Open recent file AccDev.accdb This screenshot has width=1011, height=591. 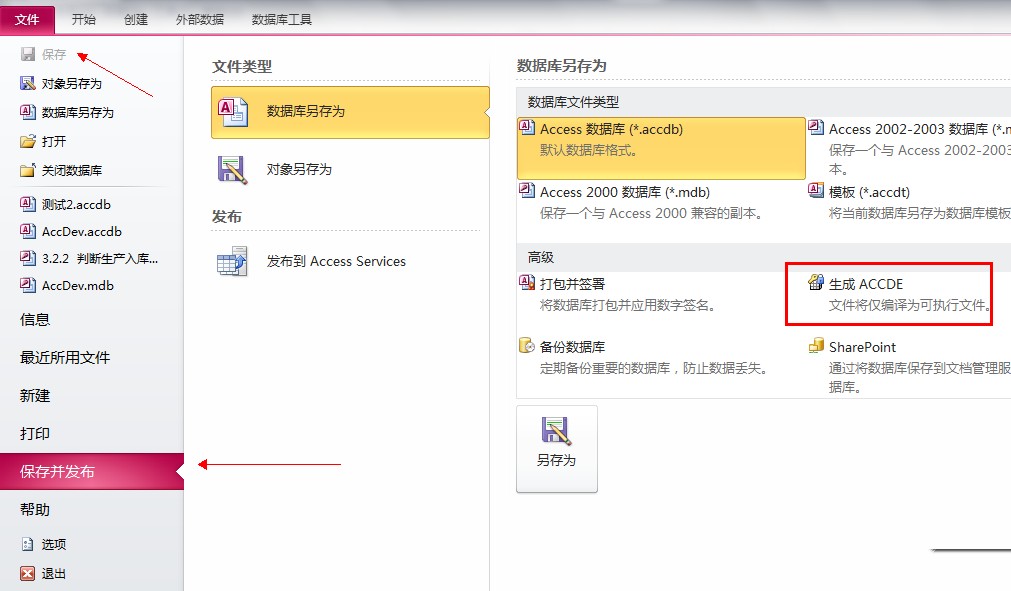82,232
